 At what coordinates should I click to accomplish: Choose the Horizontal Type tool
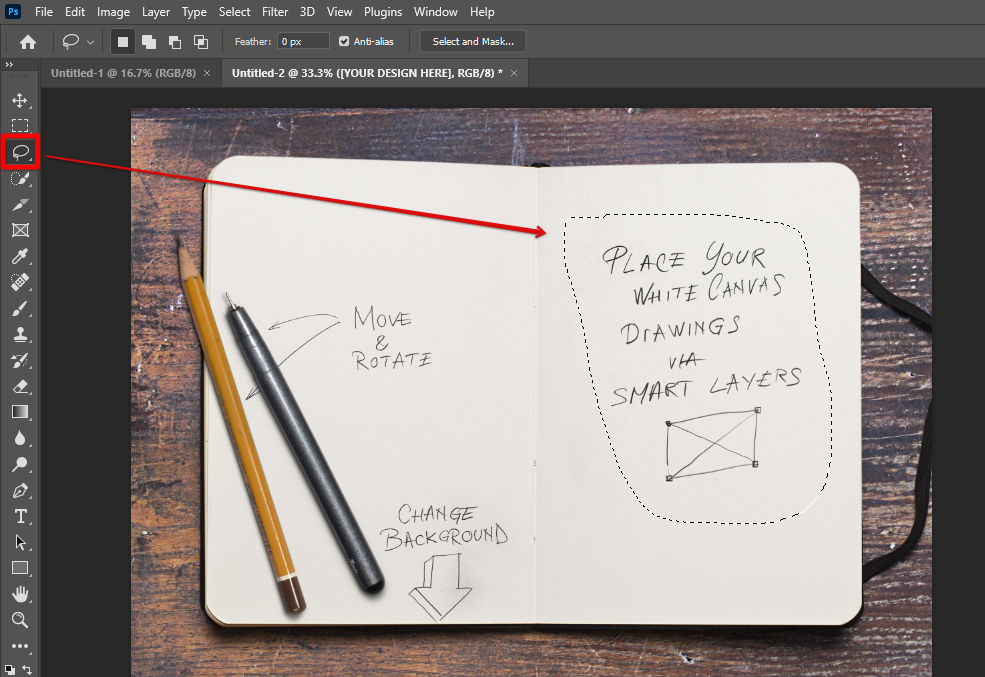point(19,516)
